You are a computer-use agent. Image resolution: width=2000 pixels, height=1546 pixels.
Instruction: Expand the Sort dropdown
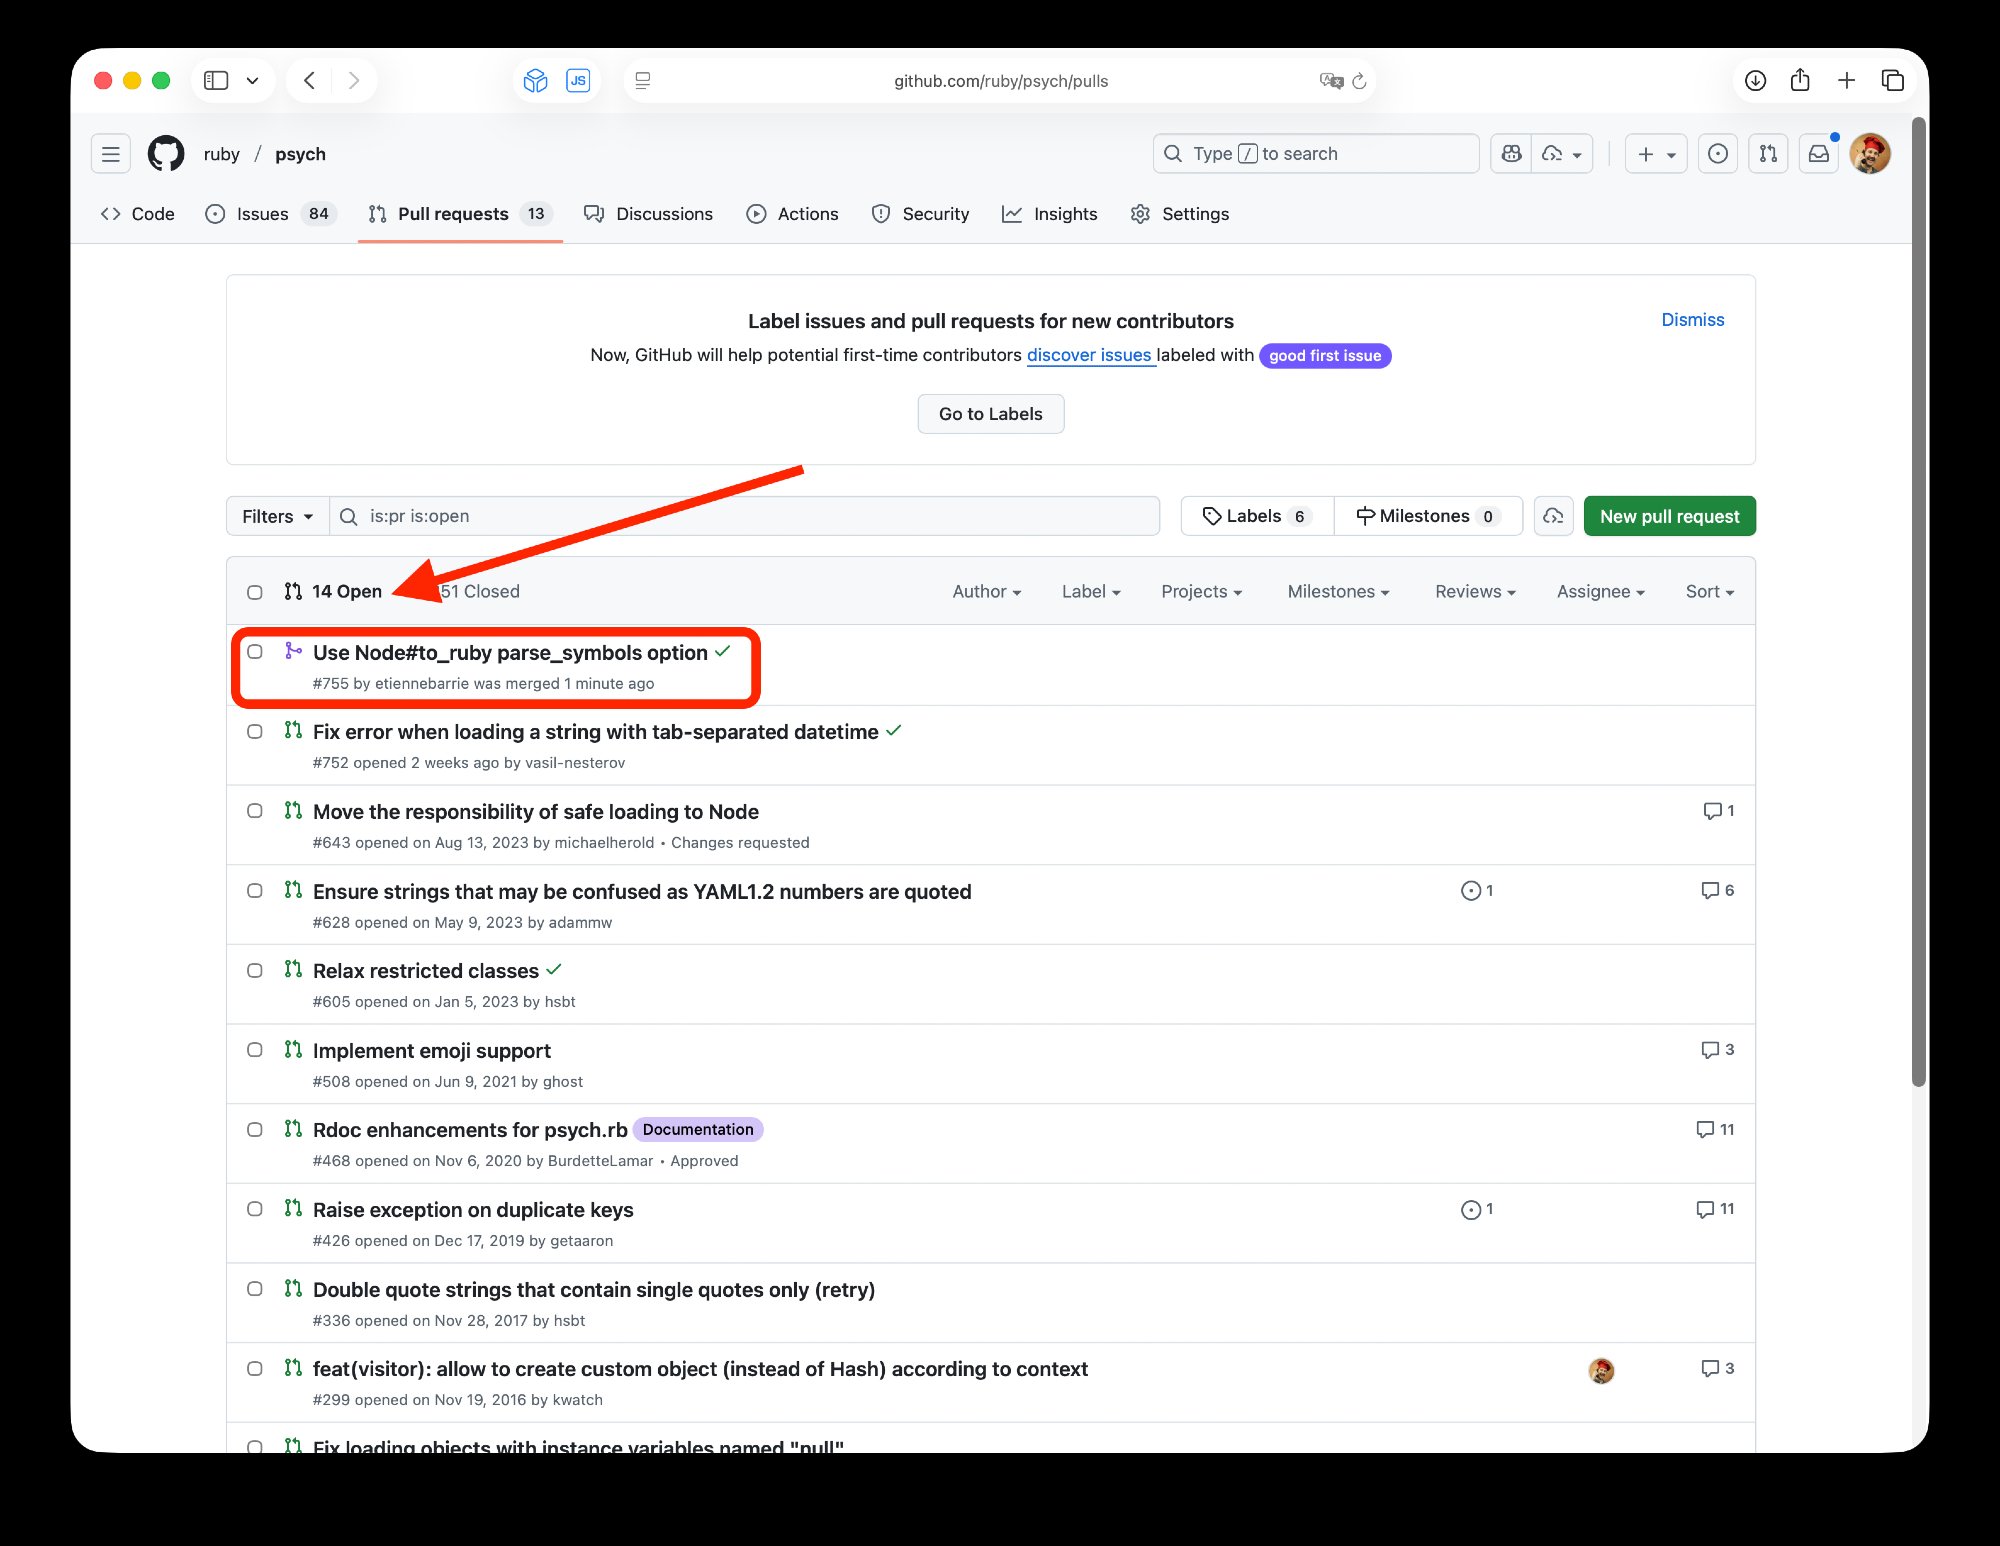point(1709,592)
